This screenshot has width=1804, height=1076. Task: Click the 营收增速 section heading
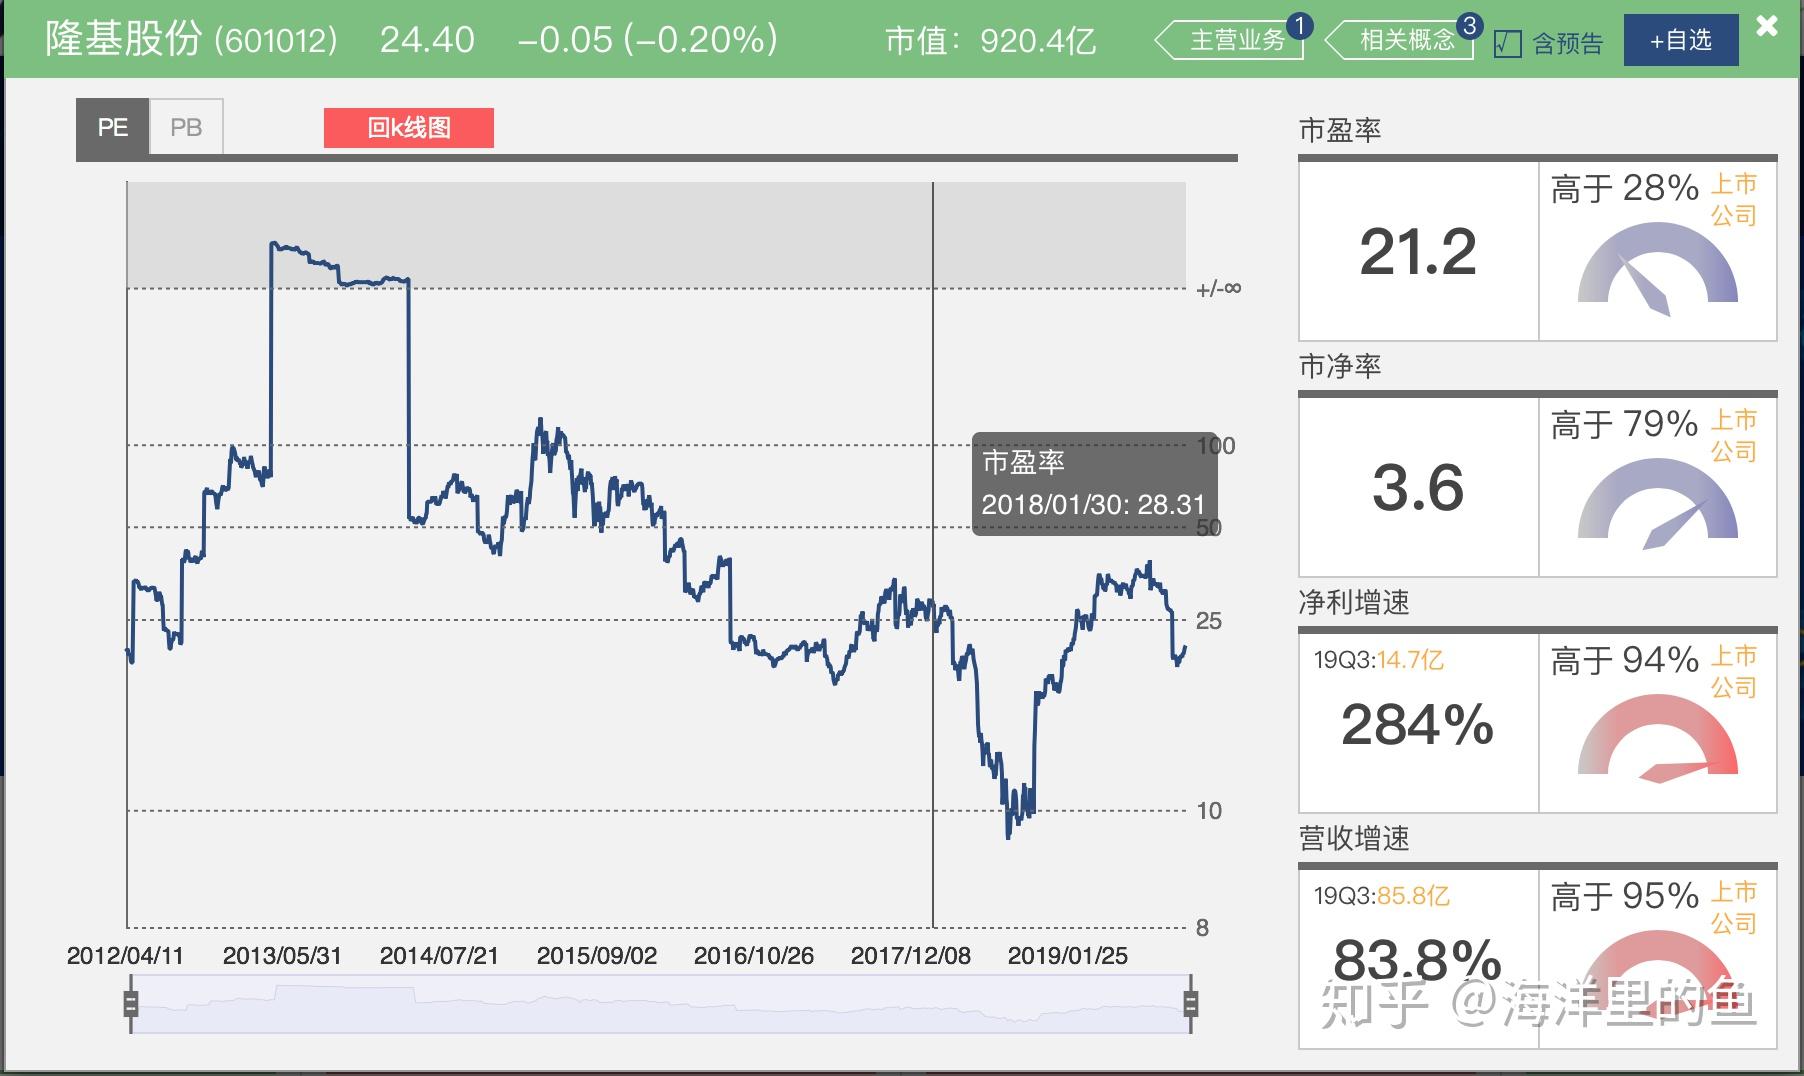pyautogui.click(x=1354, y=838)
